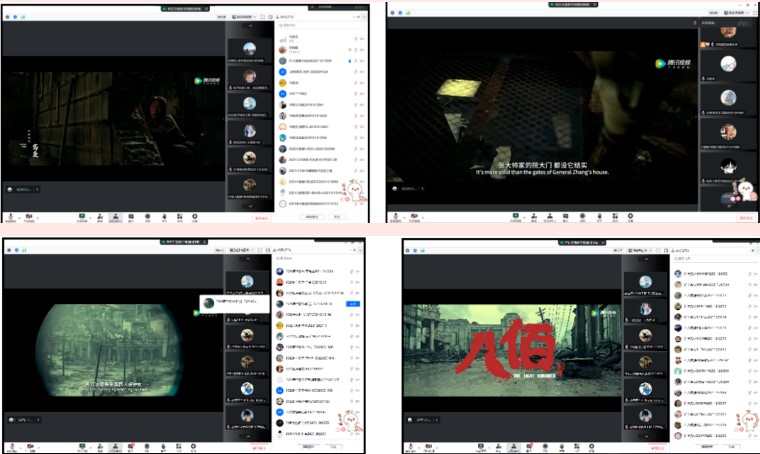Select top participant thumbnail in dark stairway scene window
This screenshot has height=454, width=760.
249,50
